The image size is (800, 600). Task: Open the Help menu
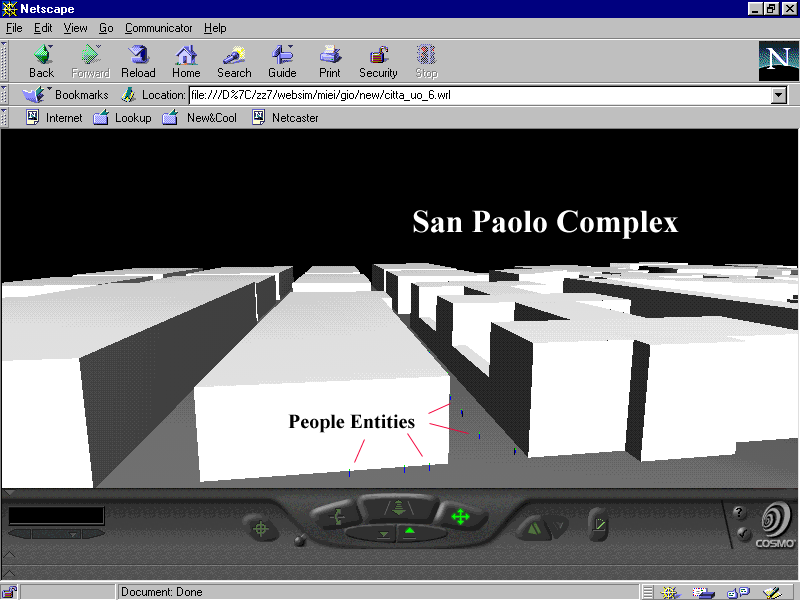tap(215, 28)
